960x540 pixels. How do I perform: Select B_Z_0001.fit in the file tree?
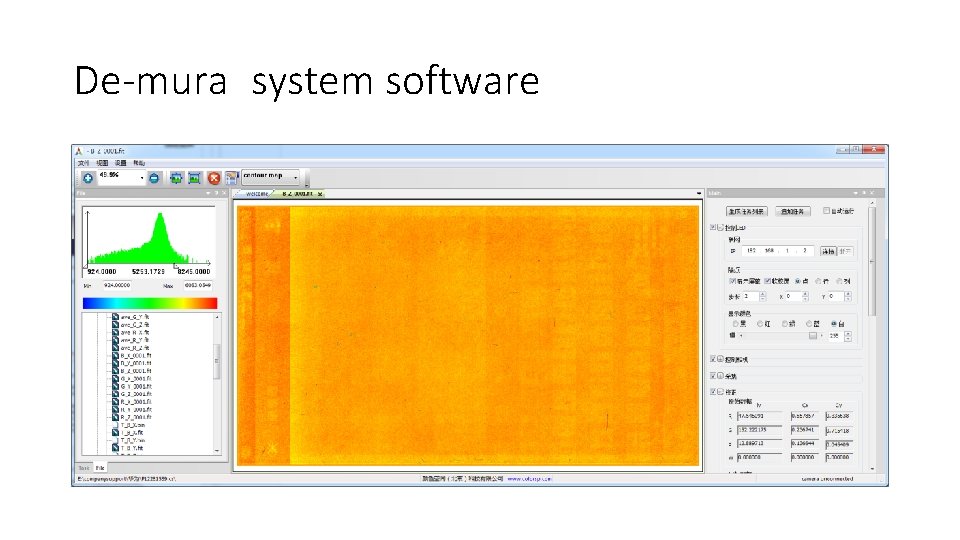pyautogui.click(x=136, y=370)
